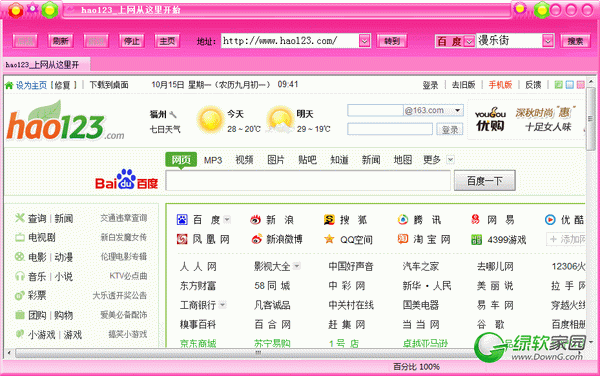600x376 pixels.
Task: Select the 知道 search tab
Action: tap(339, 160)
